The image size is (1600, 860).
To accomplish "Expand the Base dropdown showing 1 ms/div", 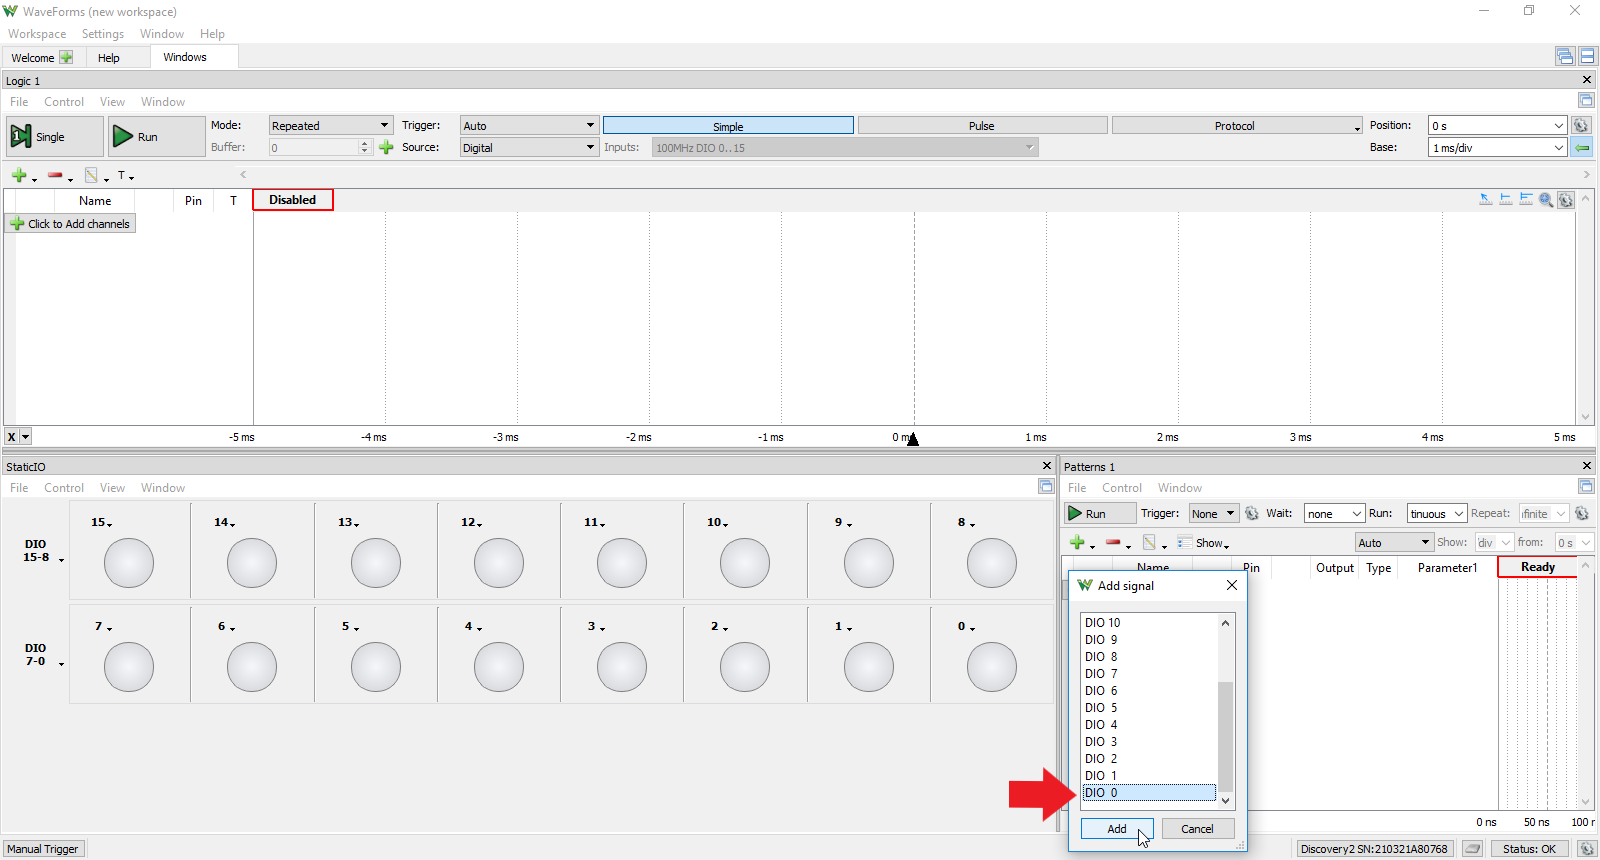I will coord(1497,148).
